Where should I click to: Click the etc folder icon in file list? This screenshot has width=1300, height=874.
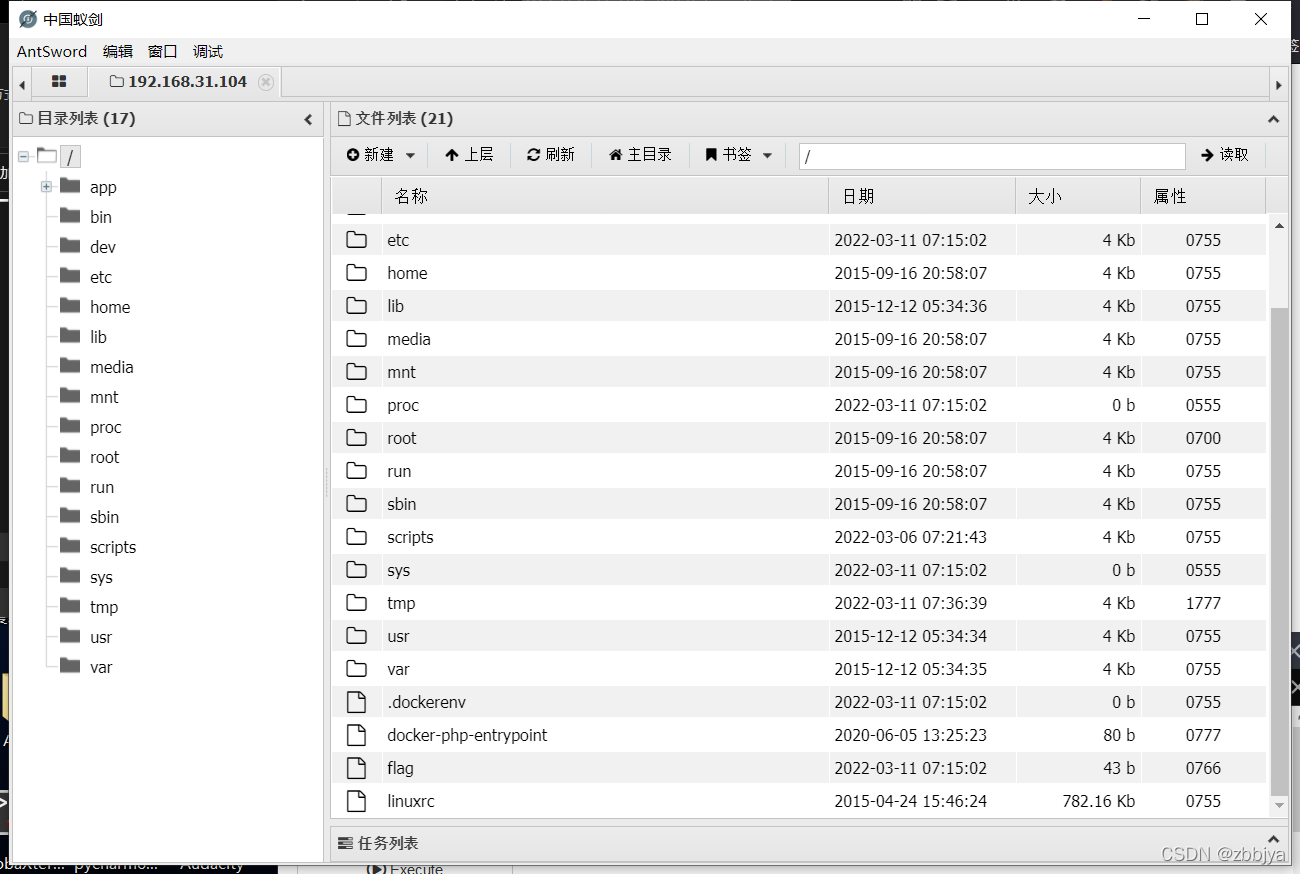pos(356,240)
